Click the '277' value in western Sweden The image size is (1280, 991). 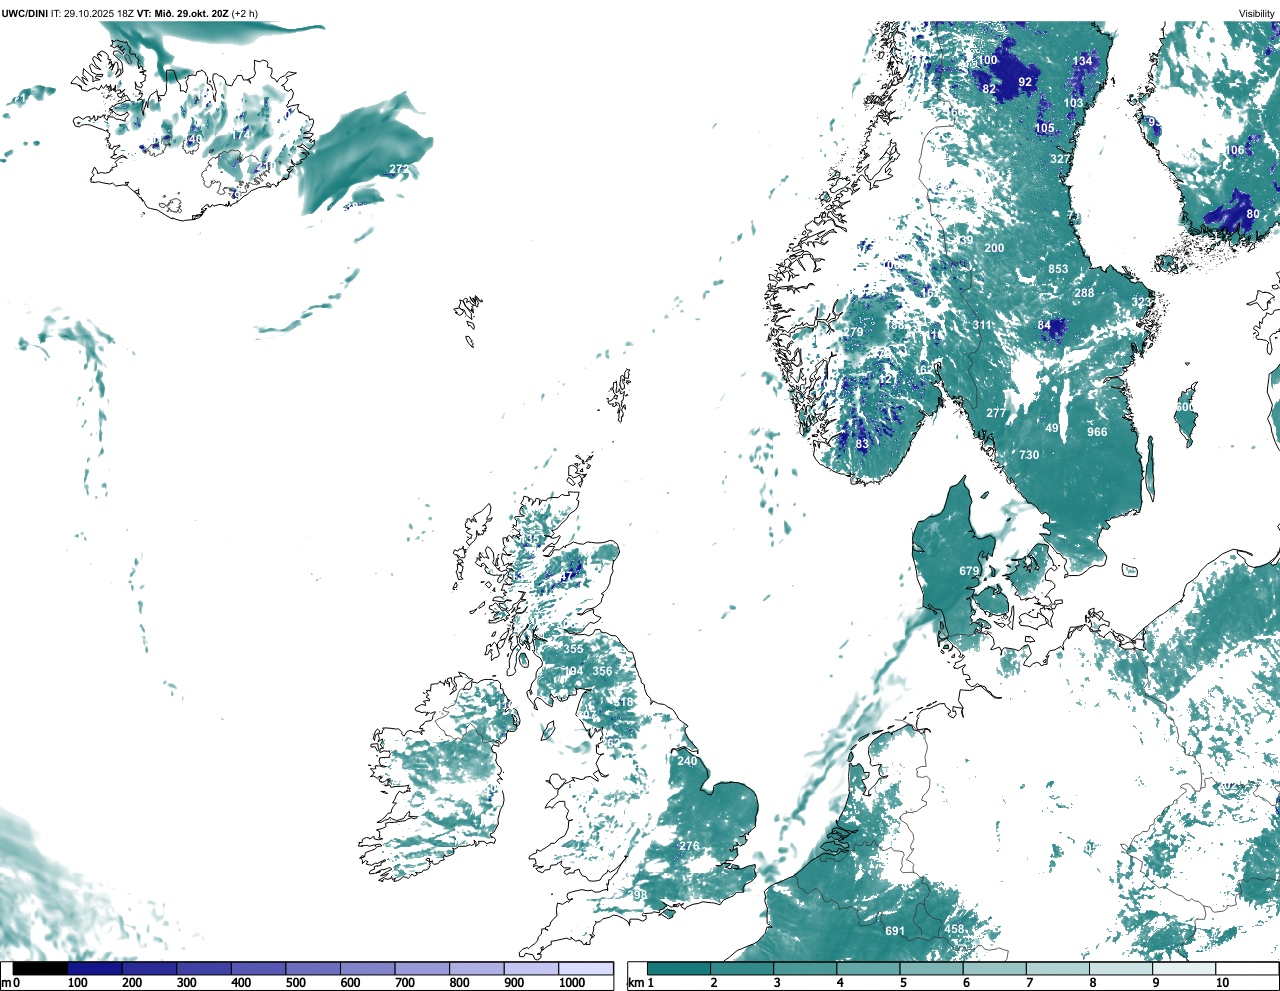coord(996,413)
